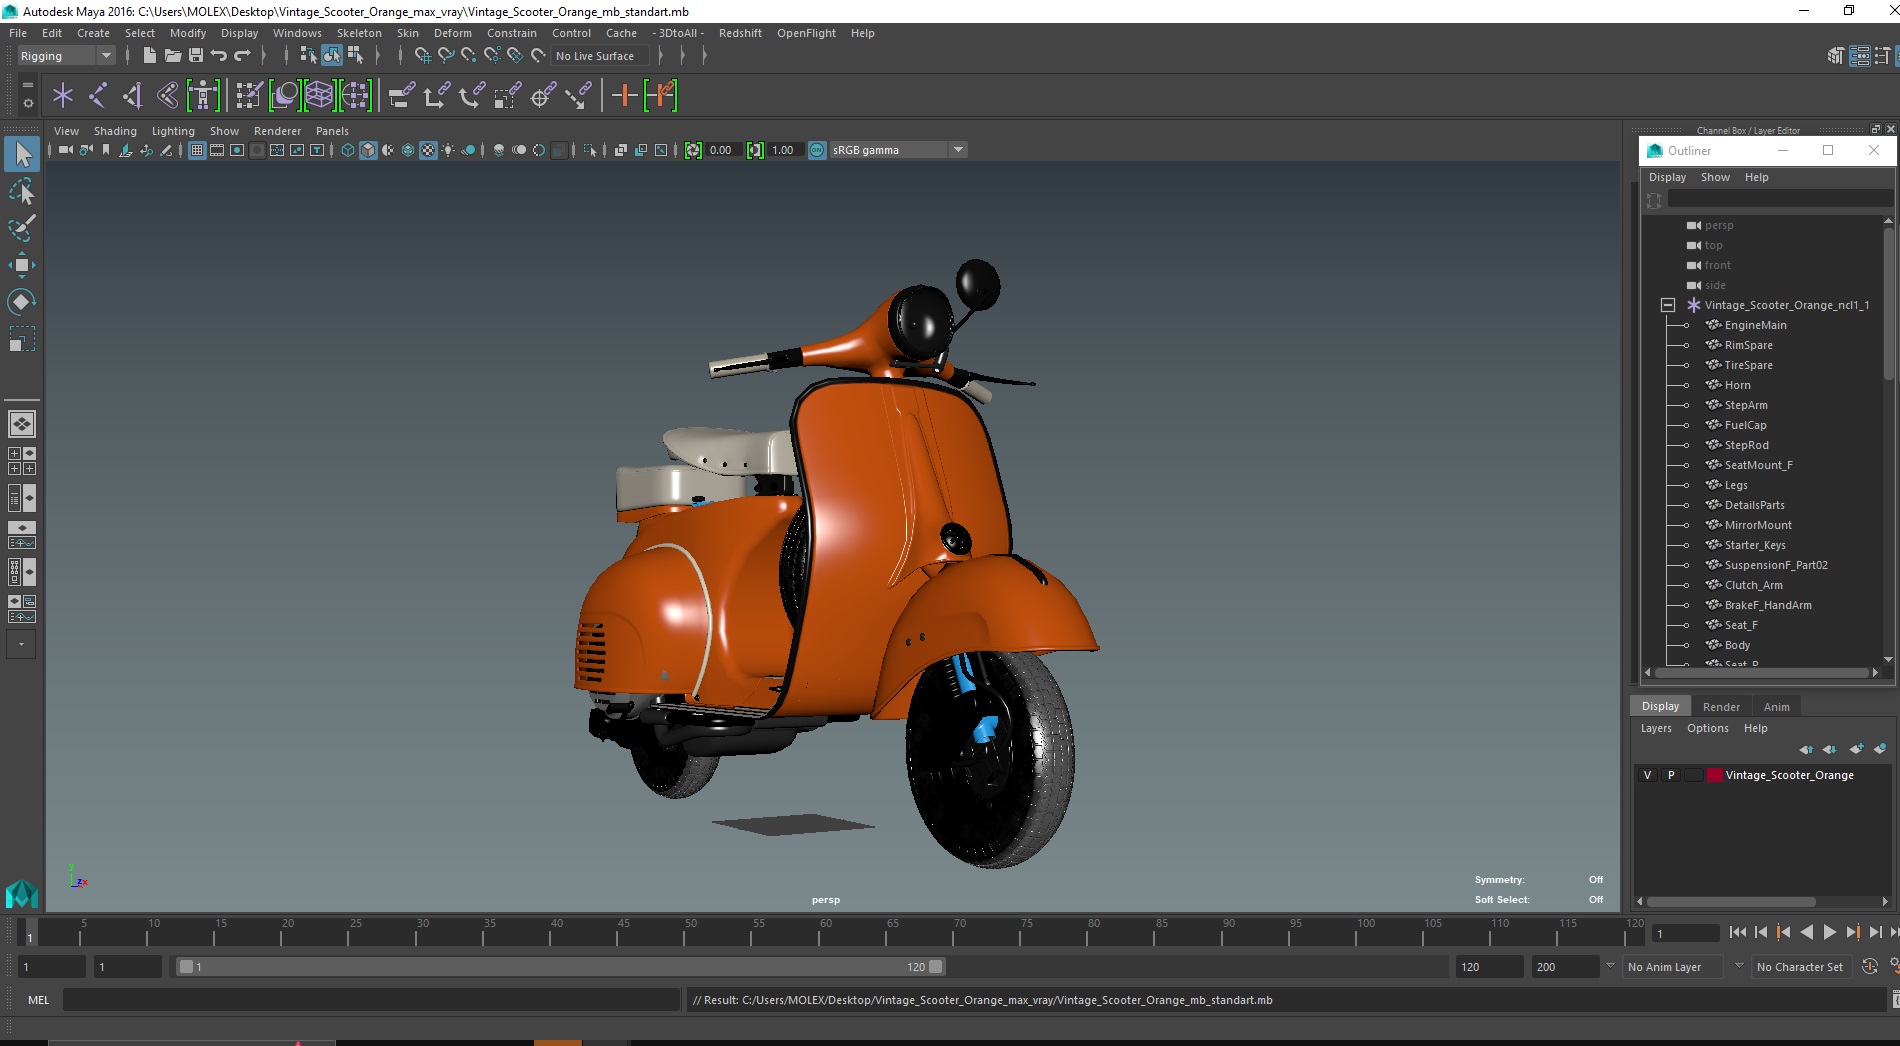Click frame 60 on the timeline
Viewport: 1900px width, 1046px height.
(x=826, y=933)
